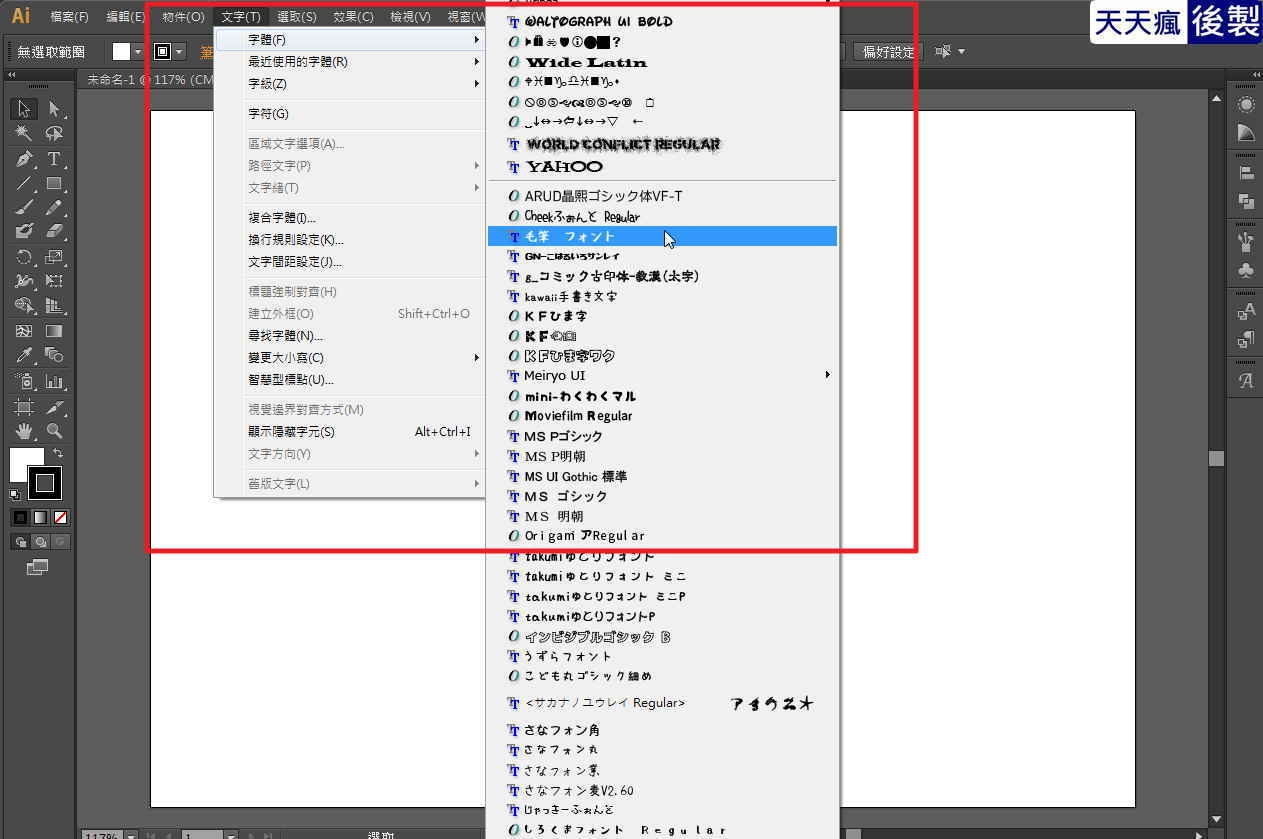
Task: Select the Pencil tool
Action: (x=54, y=207)
